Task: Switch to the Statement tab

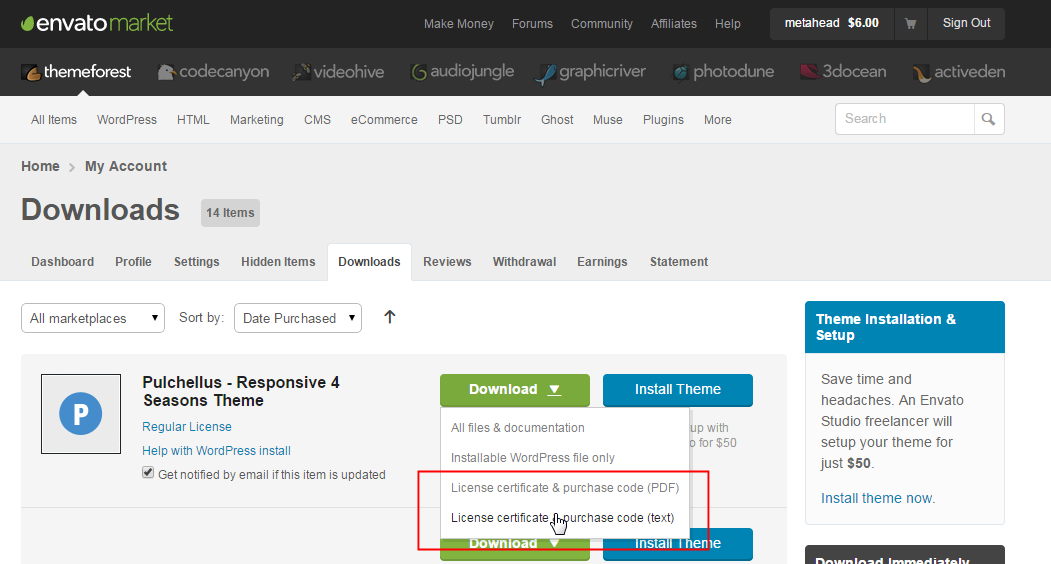Action: pos(678,262)
